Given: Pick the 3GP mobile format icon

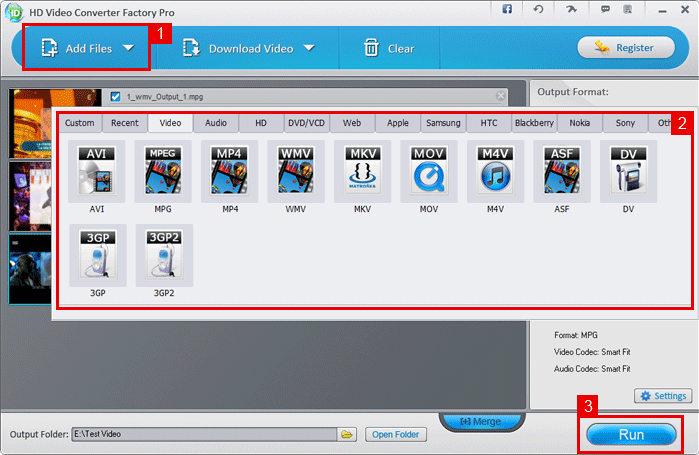Looking at the screenshot, I should [x=97, y=254].
